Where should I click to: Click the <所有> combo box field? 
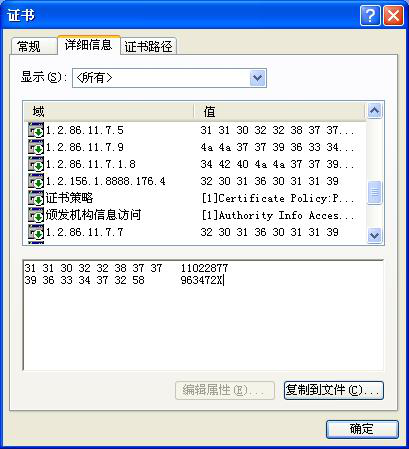click(x=169, y=78)
